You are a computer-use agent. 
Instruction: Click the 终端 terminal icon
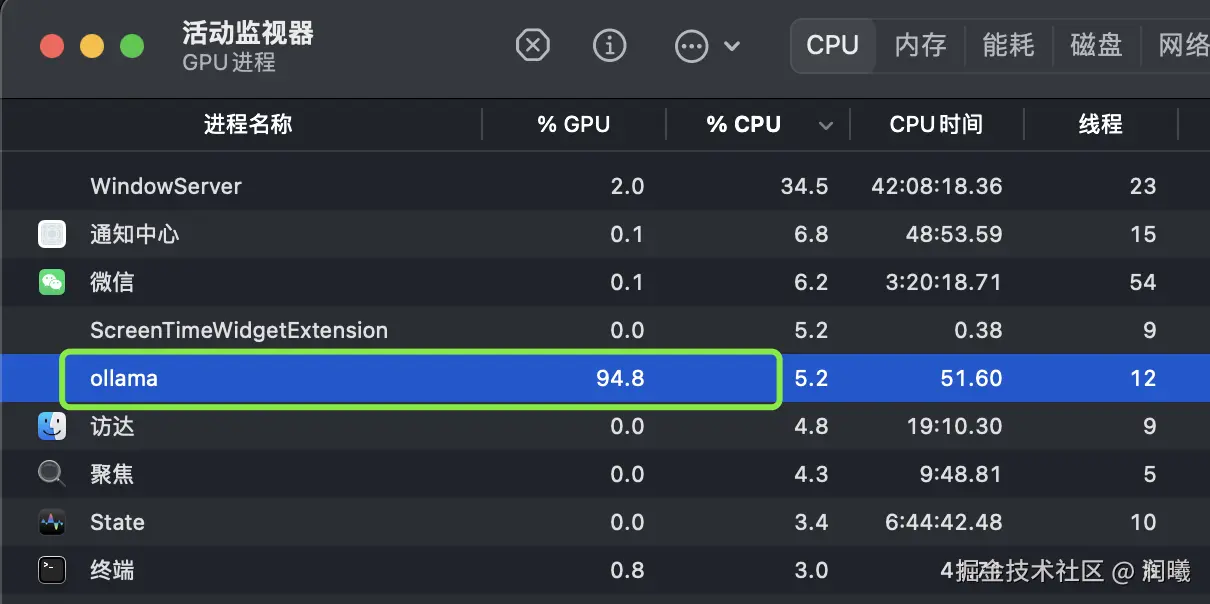(52, 570)
